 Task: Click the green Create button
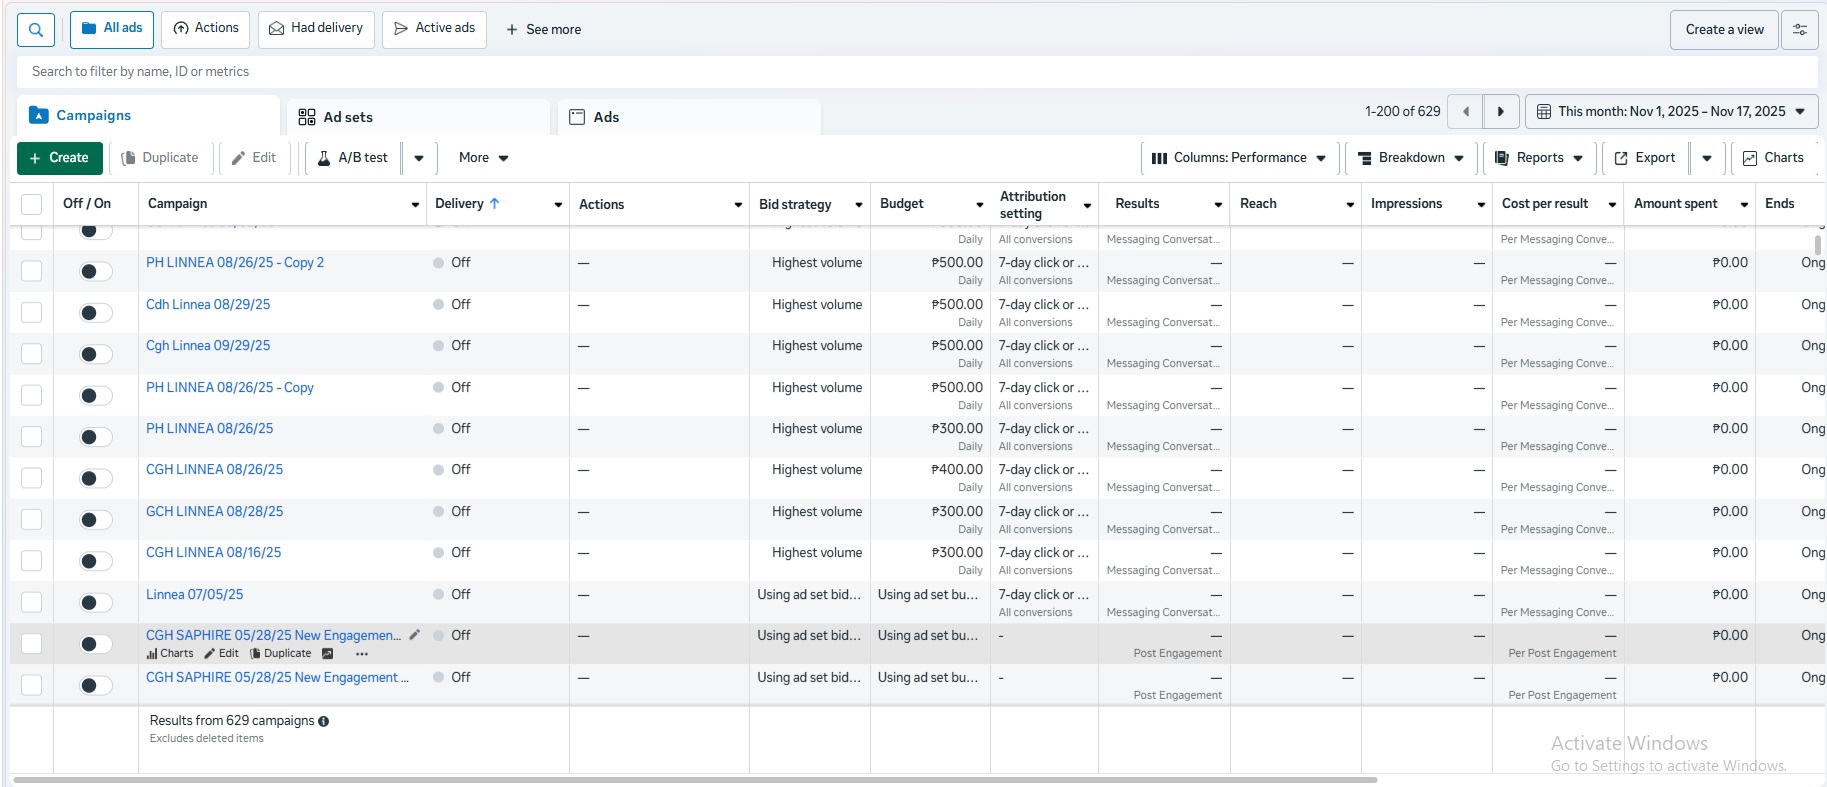tap(60, 158)
